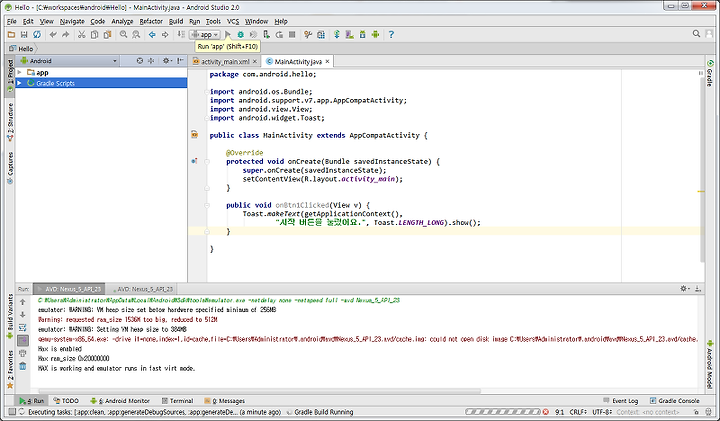
Task: Click the Stop square toolbar icon
Action: (x=292, y=34)
